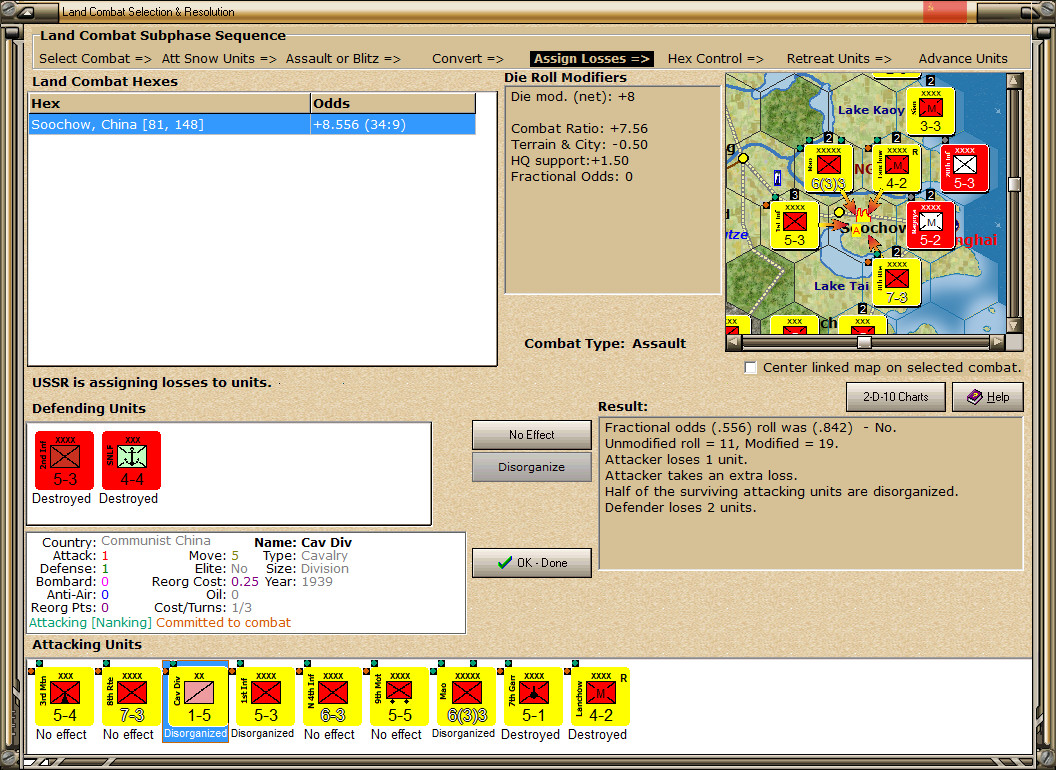Screen dimensions: 1056x770
Task: Click the Terrain & City: -0.50 line
Action: [579, 145]
